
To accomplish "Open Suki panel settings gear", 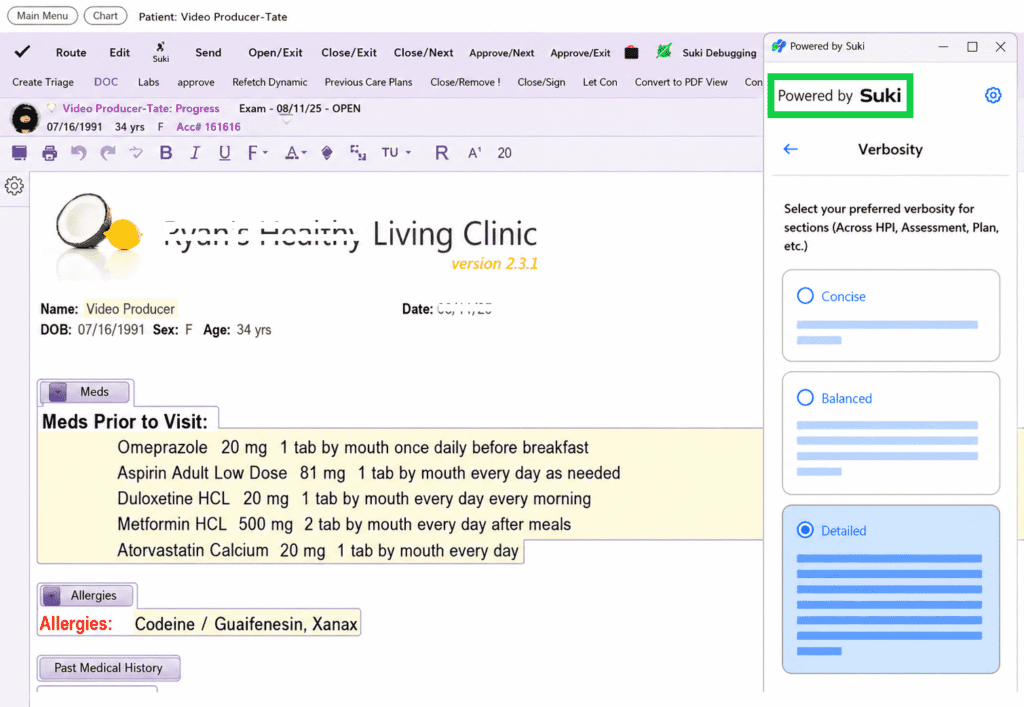I will pyautogui.click(x=993, y=95).
